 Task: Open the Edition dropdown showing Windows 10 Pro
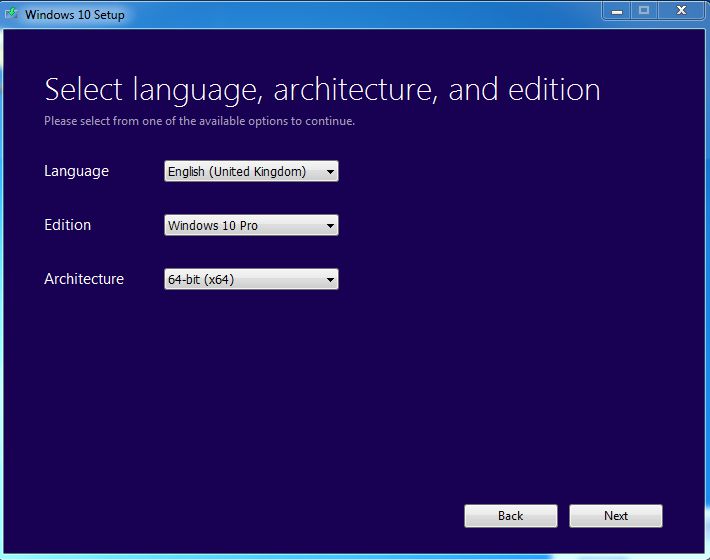pyautogui.click(x=251, y=225)
